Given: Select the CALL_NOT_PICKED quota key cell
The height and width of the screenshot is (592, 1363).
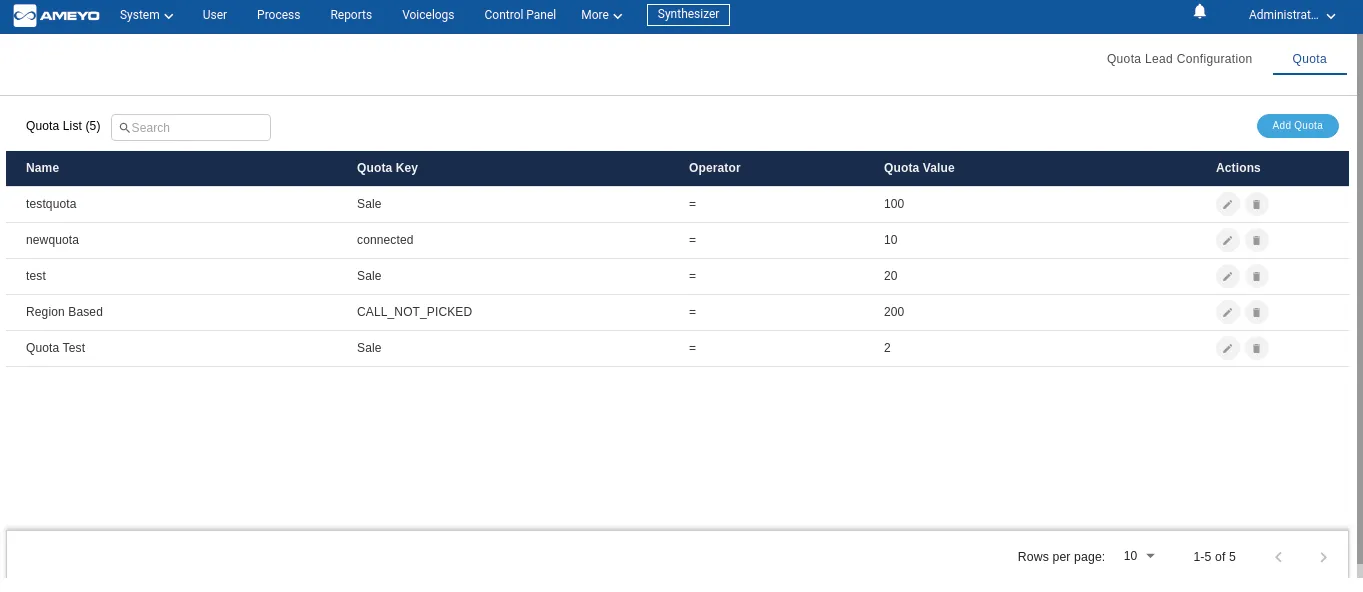Looking at the screenshot, I should point(414,312).
